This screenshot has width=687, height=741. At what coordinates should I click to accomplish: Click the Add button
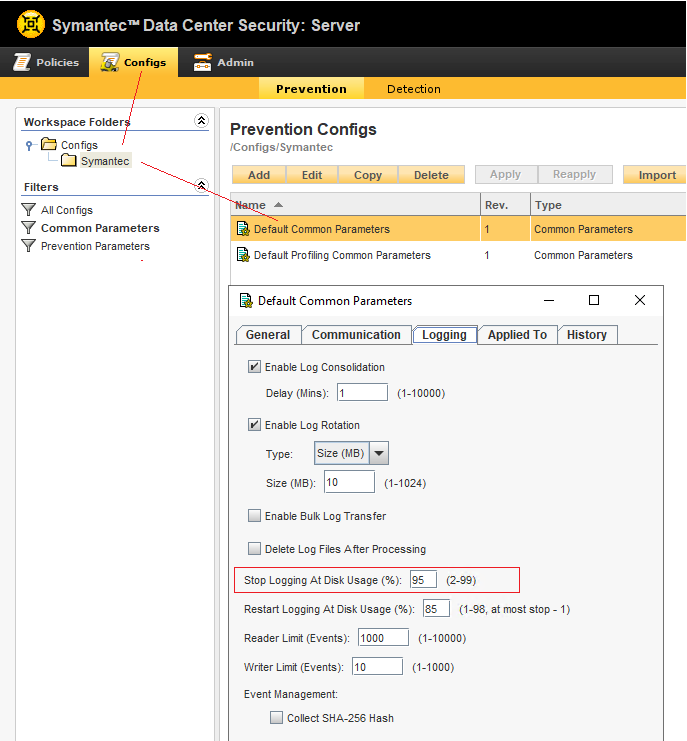point(259,175)
